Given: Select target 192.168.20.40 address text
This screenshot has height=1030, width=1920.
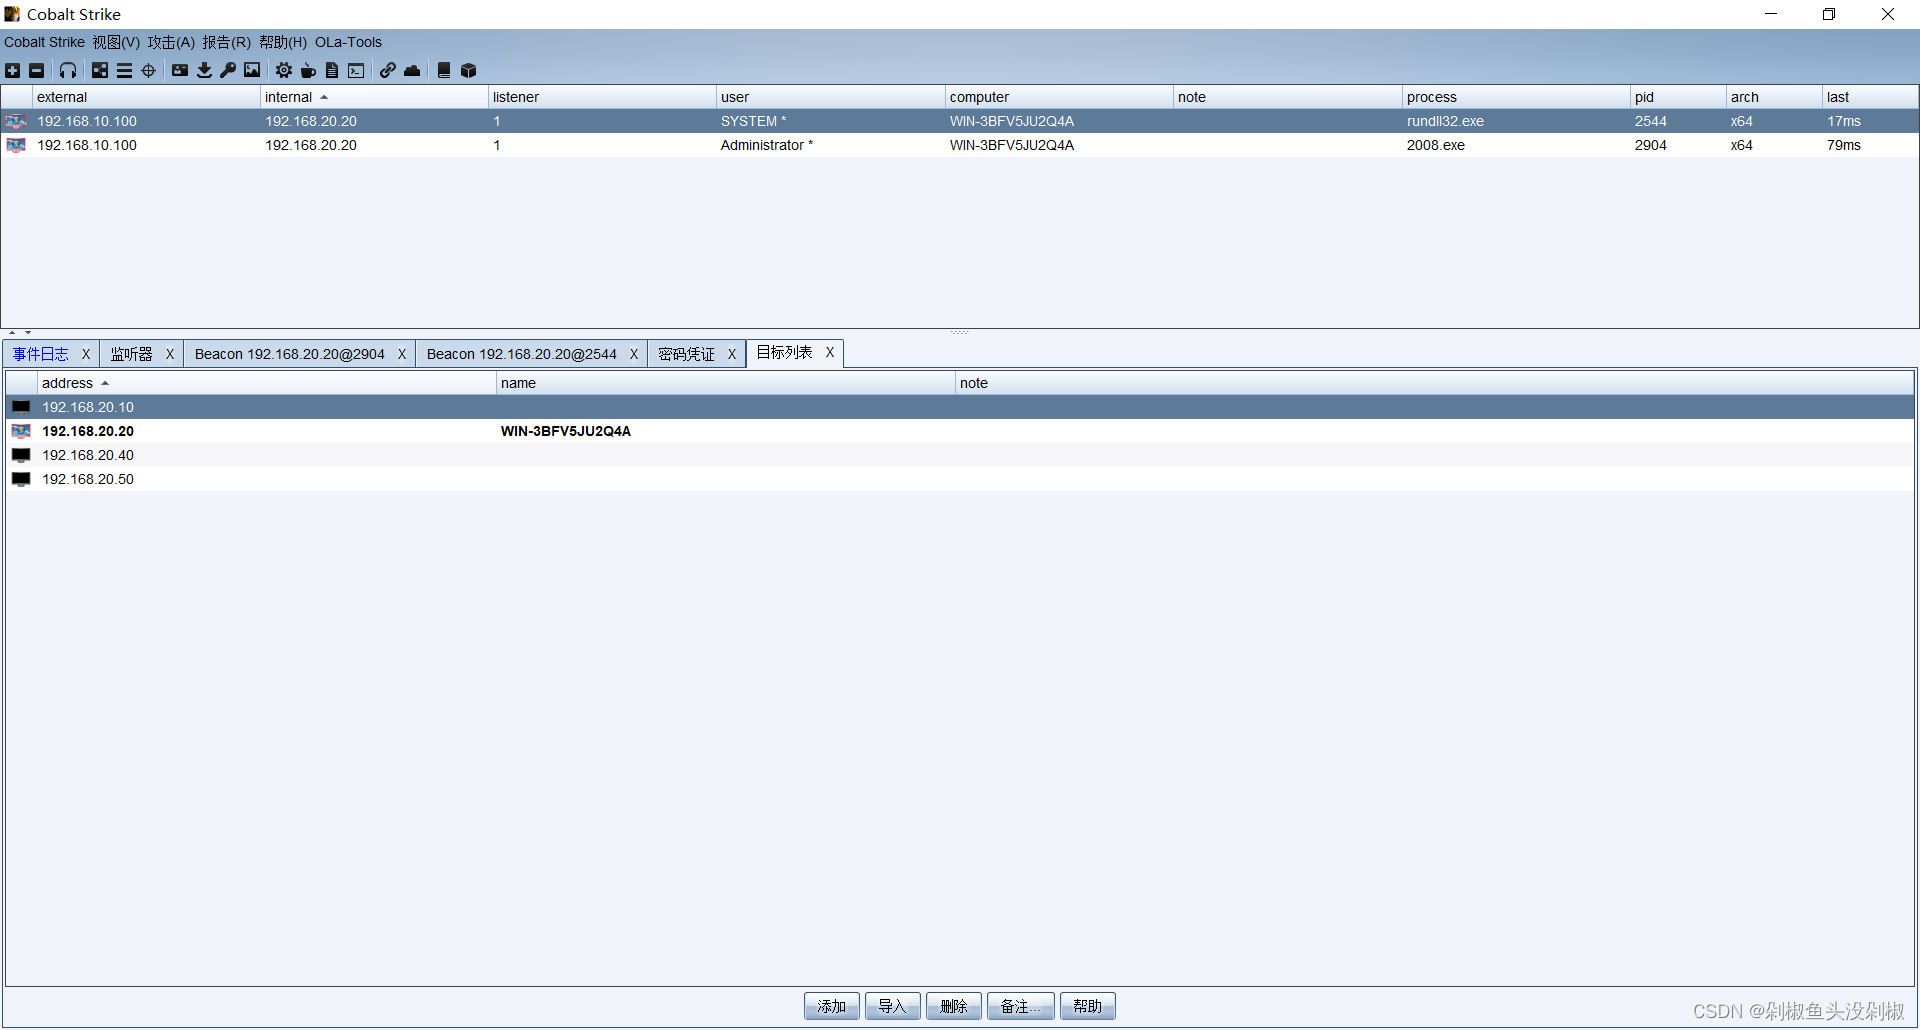Looking at the screenshot, I should tap(88, 455).
